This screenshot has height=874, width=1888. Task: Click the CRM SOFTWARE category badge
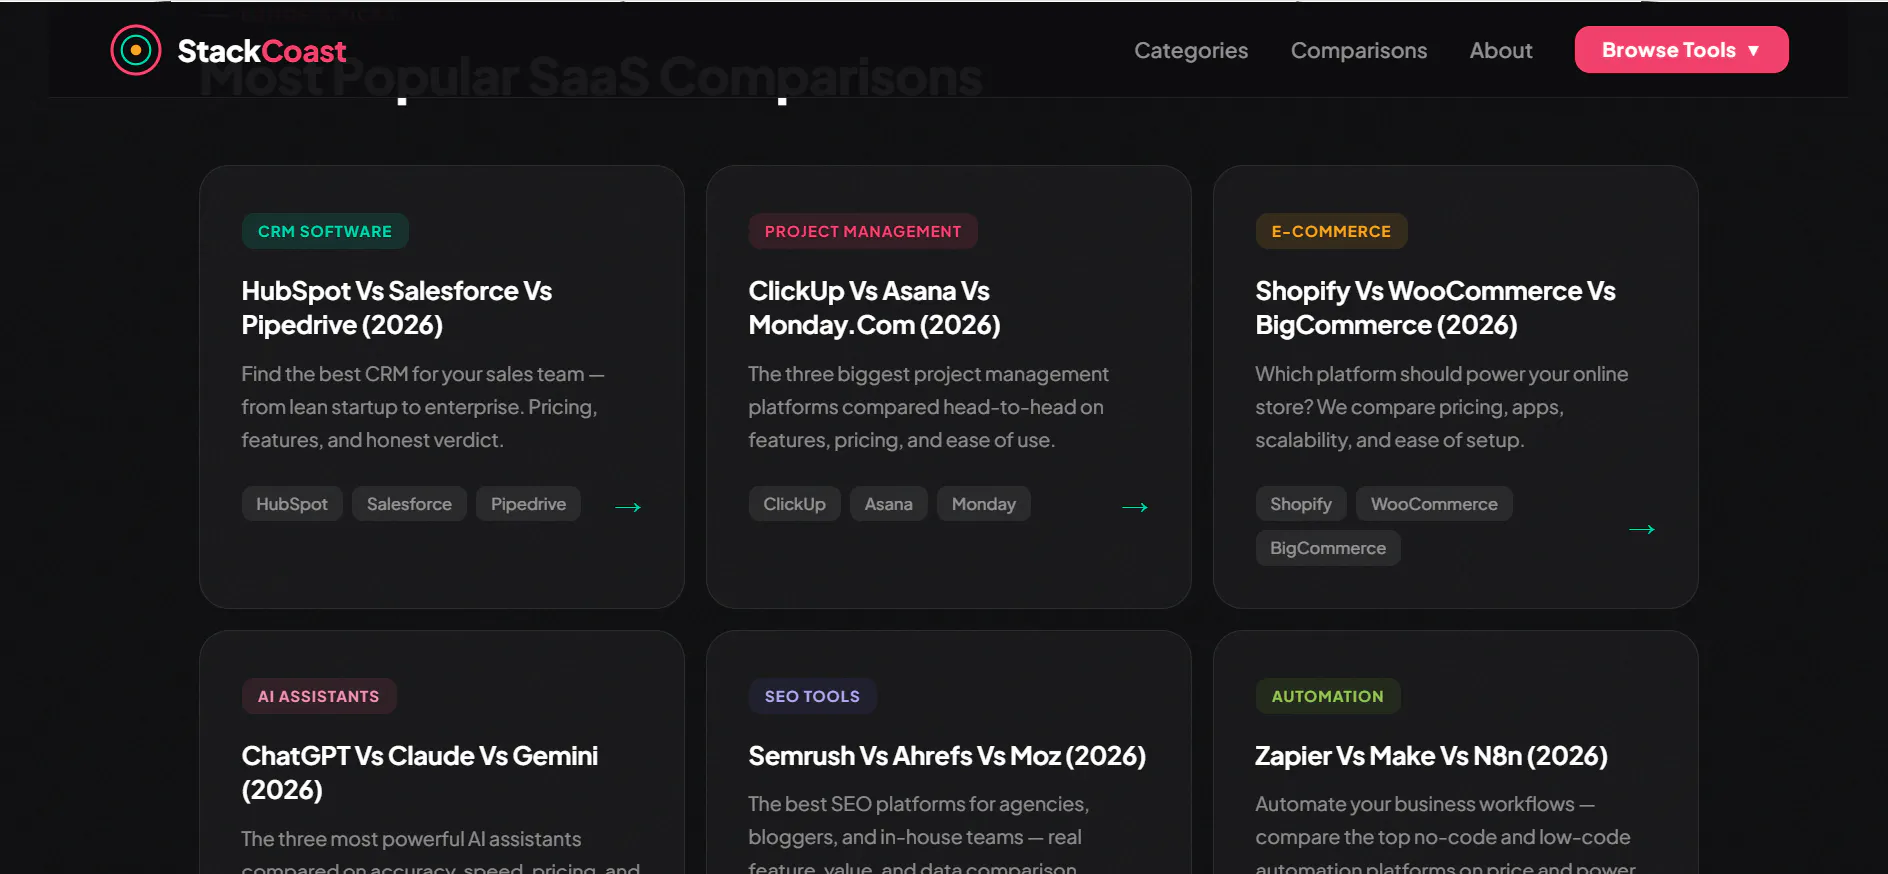tap(325, 231)
